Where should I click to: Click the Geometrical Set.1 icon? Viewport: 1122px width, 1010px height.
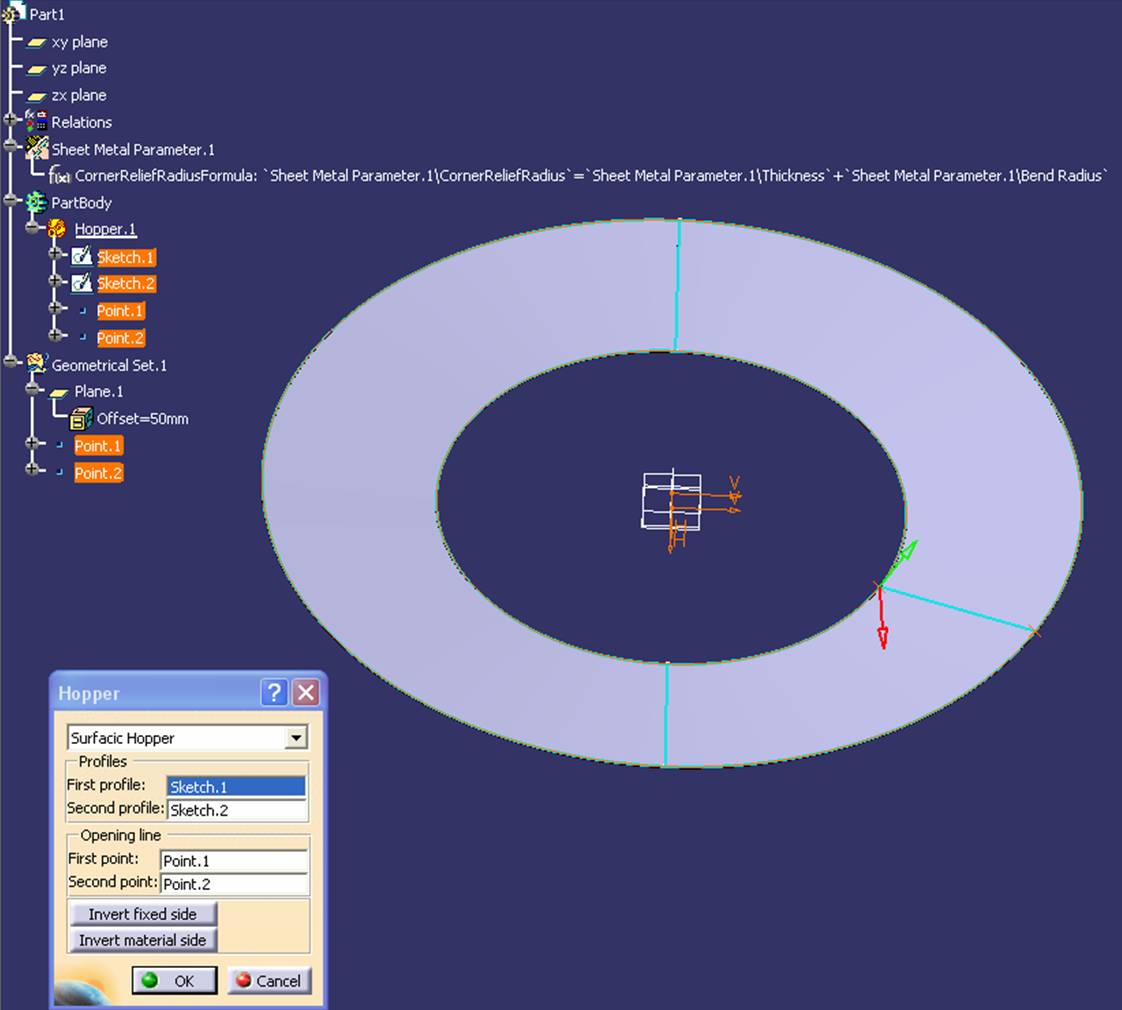[36, 364]
